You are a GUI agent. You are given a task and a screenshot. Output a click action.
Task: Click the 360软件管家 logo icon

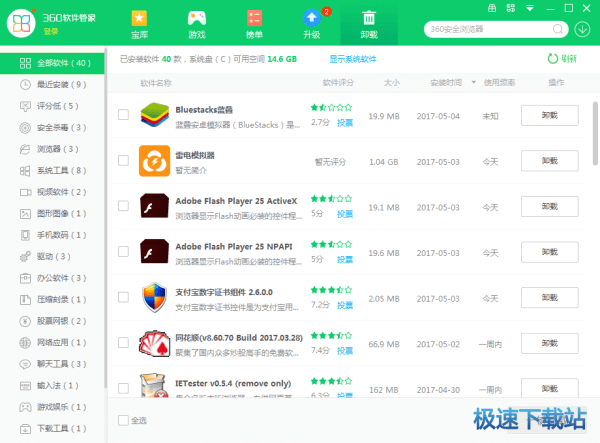click(x=21, y=23)
